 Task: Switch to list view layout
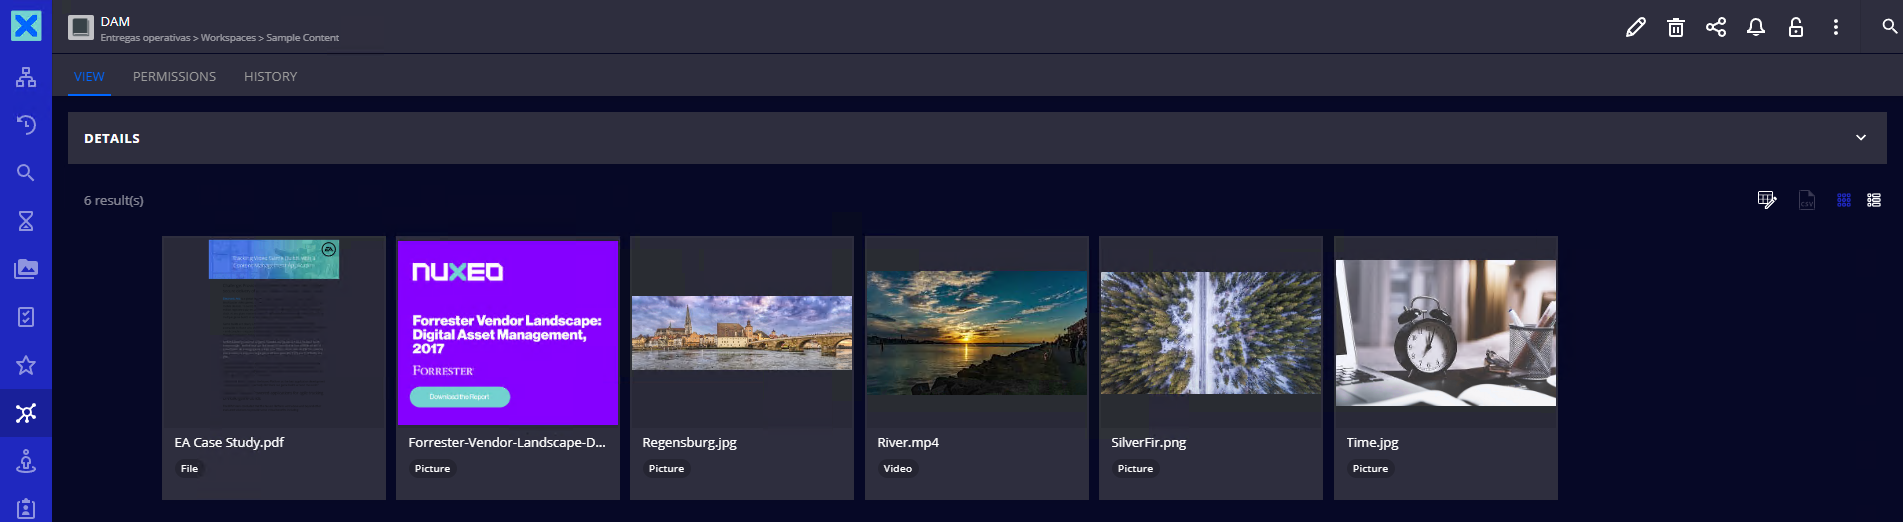pos(1874,201)
